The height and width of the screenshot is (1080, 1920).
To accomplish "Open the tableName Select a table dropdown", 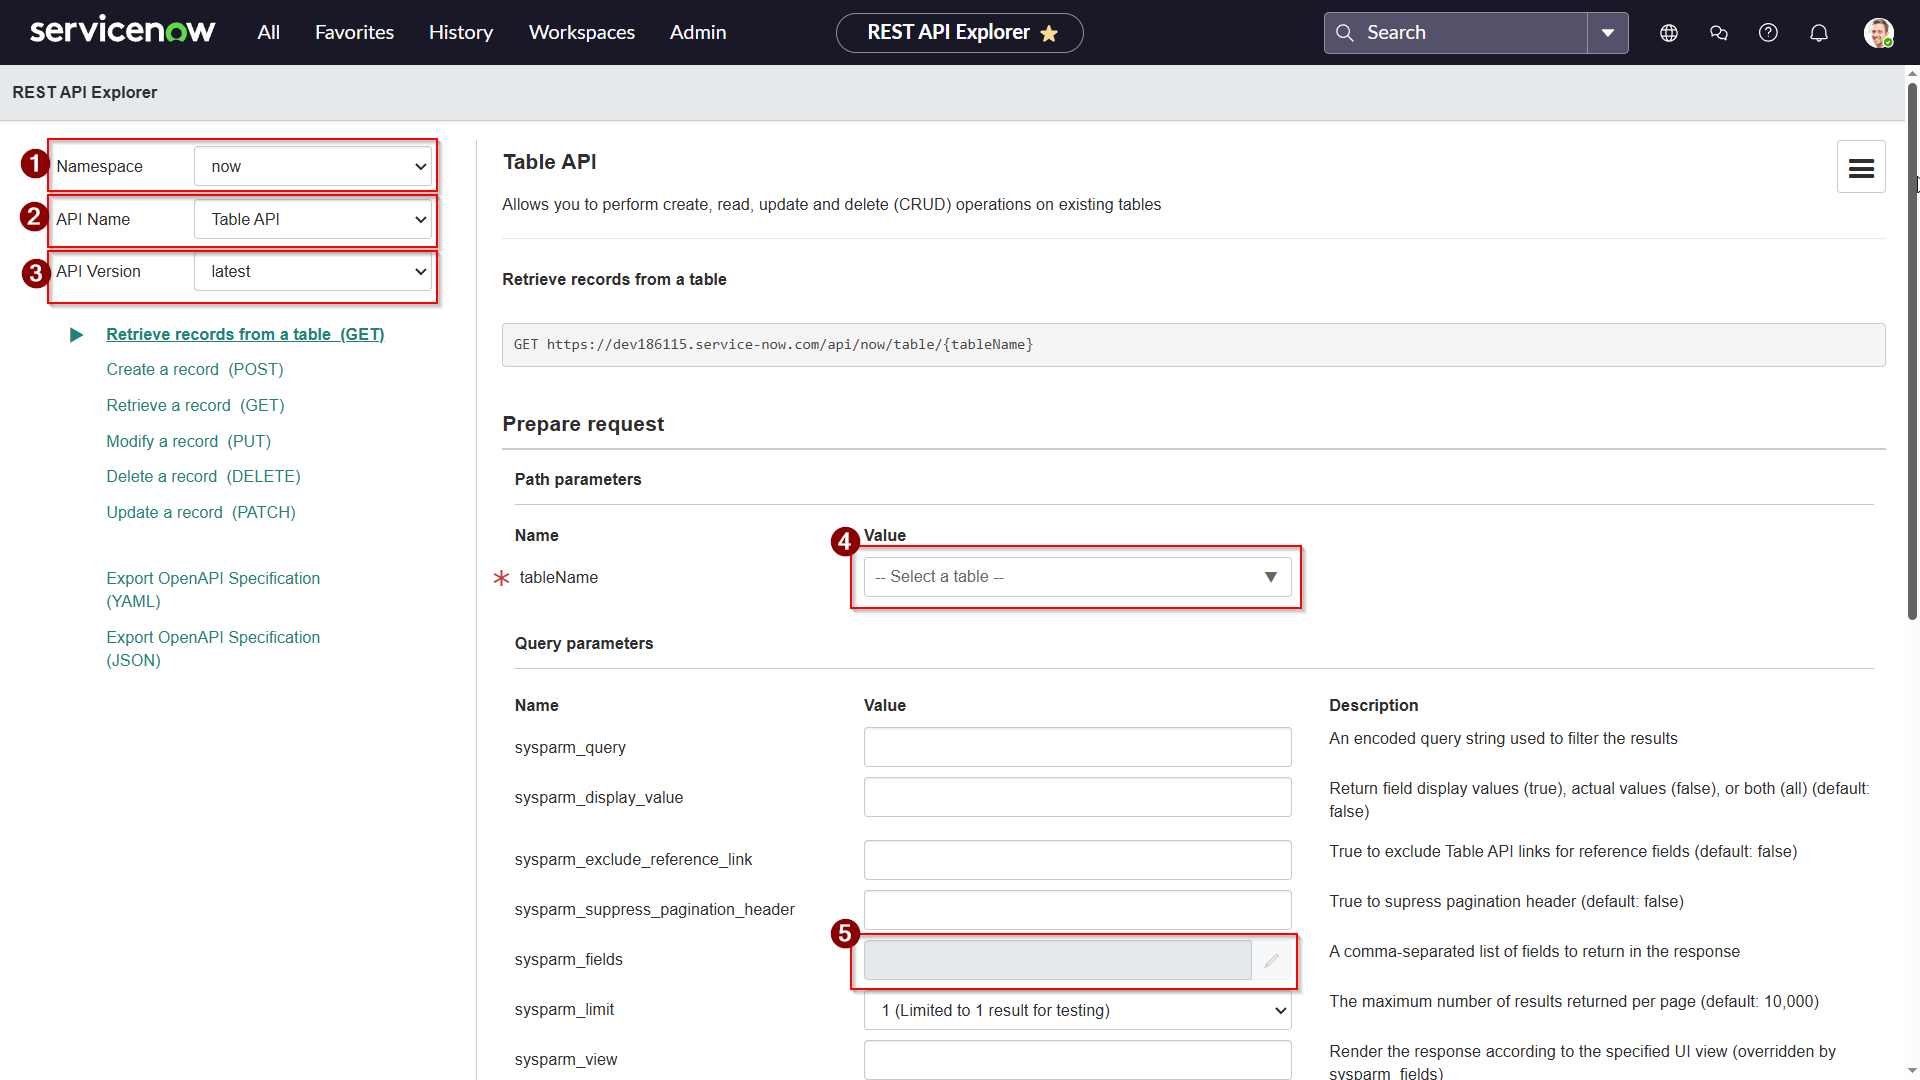I will [x=1077, y=577].
